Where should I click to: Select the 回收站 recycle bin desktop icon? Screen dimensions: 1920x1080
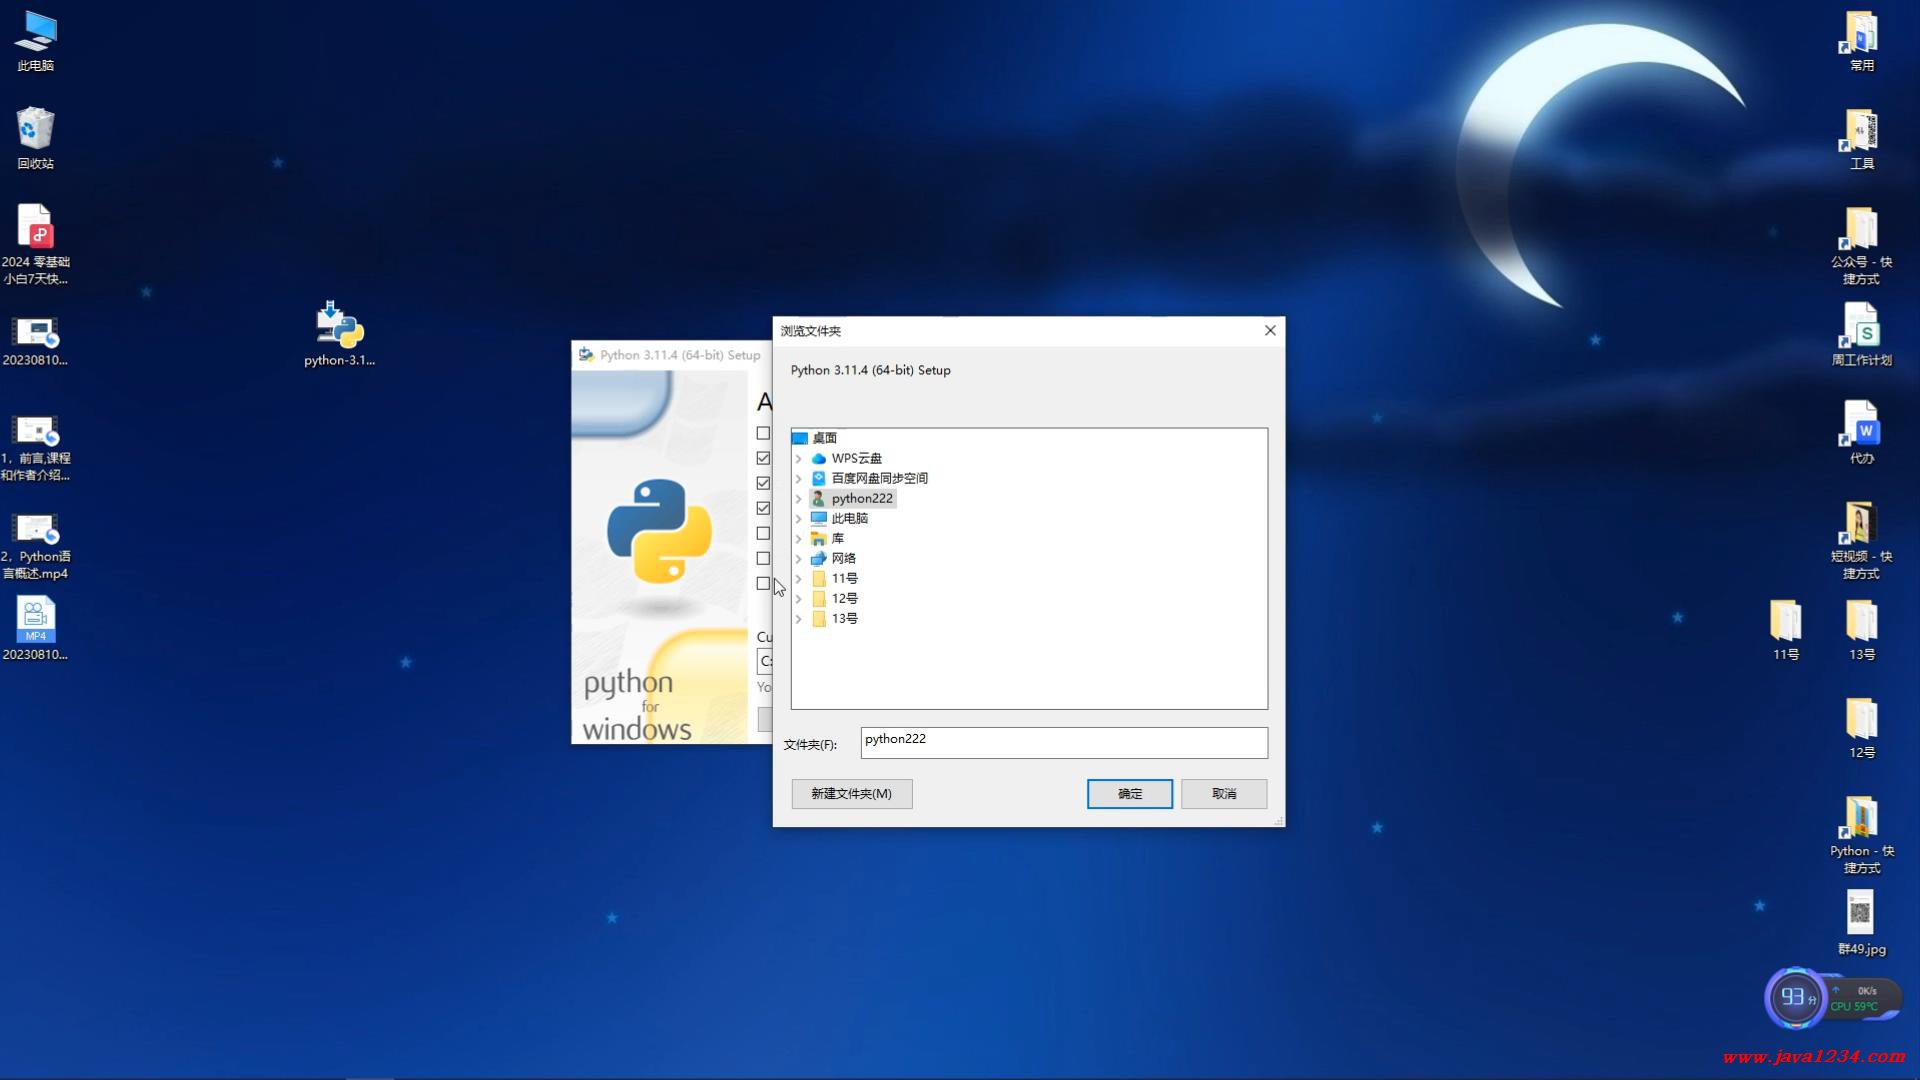[x=36, y=138]
